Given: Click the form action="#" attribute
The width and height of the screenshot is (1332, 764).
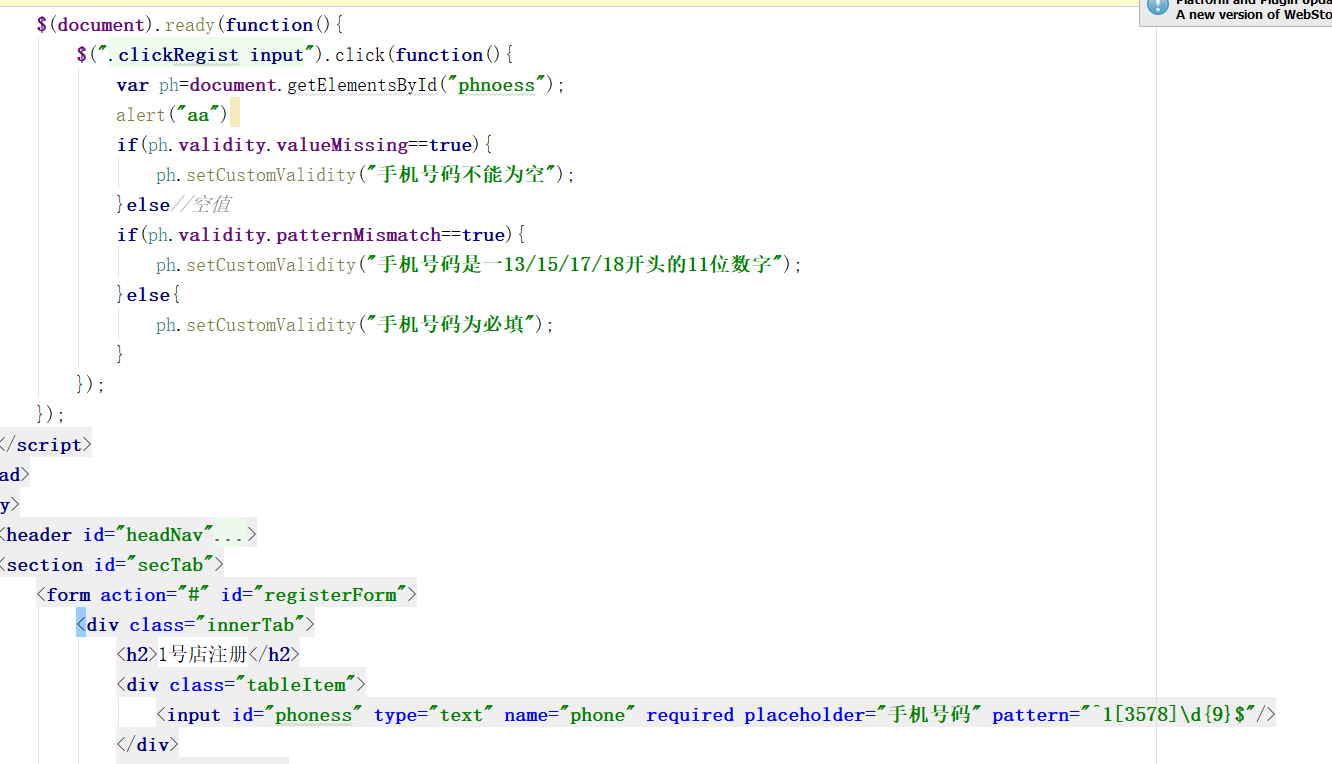Looking at the screenshot, I should (157, 595).
